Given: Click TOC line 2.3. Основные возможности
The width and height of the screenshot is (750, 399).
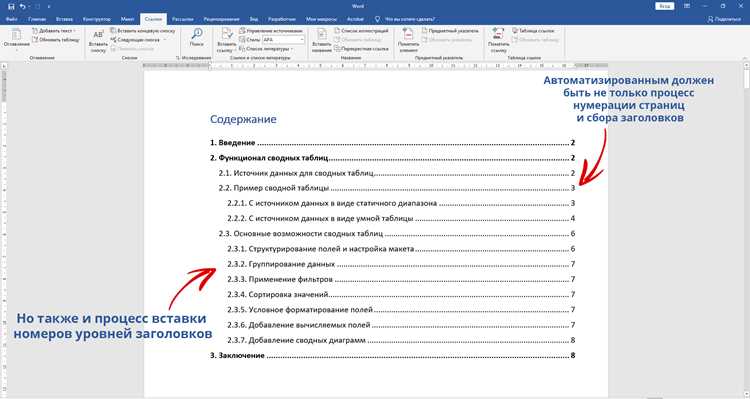Looking at the screenshot, I should coord(397,234).
